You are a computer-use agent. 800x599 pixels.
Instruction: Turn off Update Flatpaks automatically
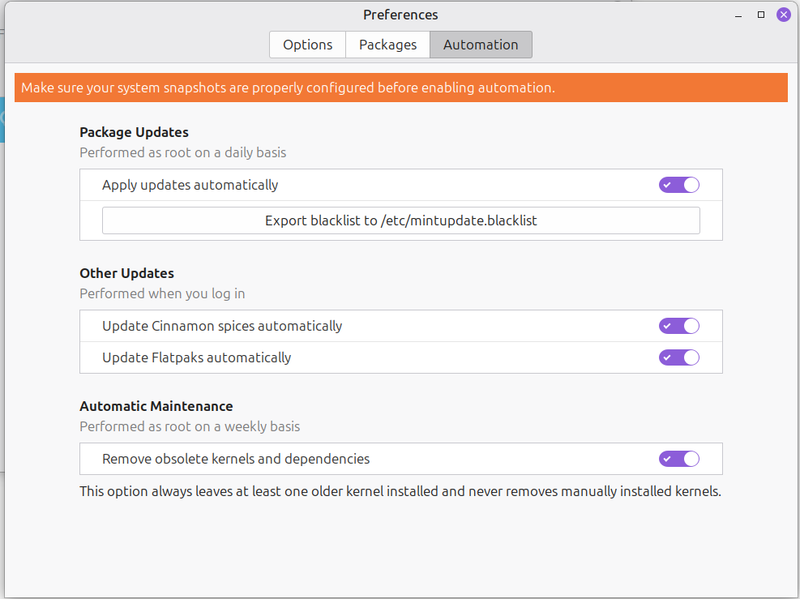[x=679, y=357]
